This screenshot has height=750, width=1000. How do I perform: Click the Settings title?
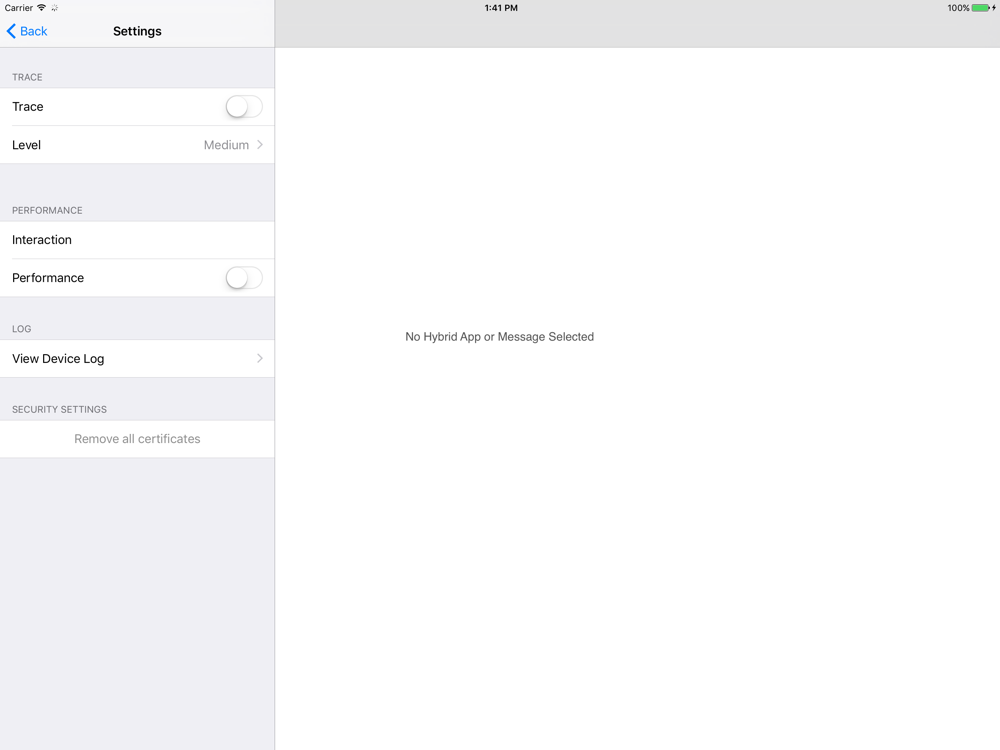(x=137, y=31)
